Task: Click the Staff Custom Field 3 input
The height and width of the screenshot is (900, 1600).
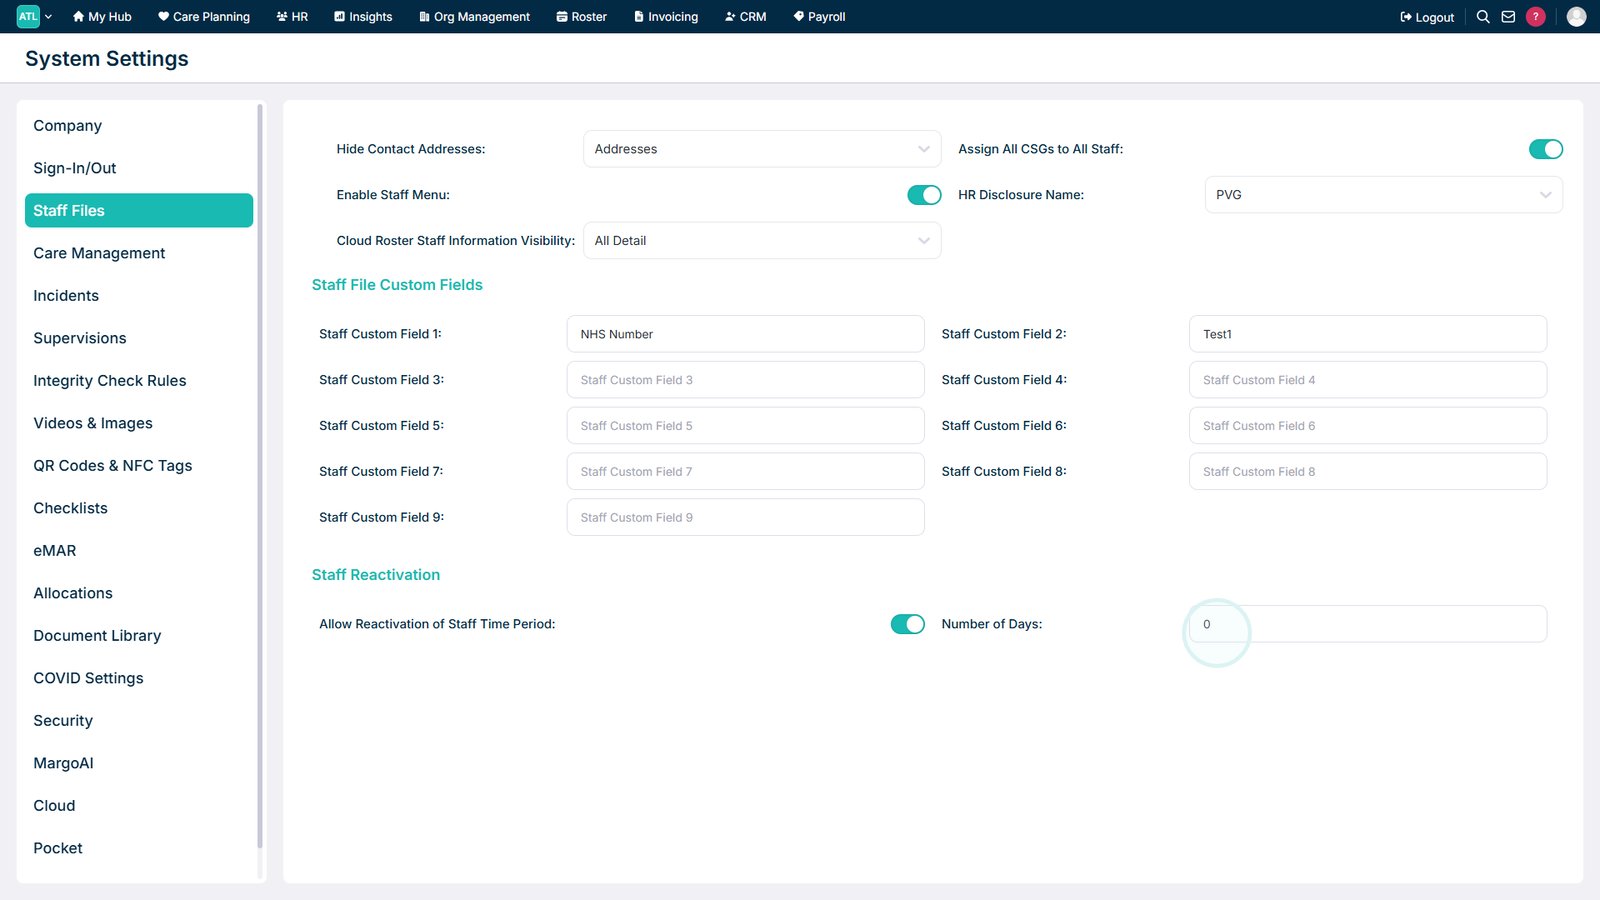Action: [x=746, y=380]
